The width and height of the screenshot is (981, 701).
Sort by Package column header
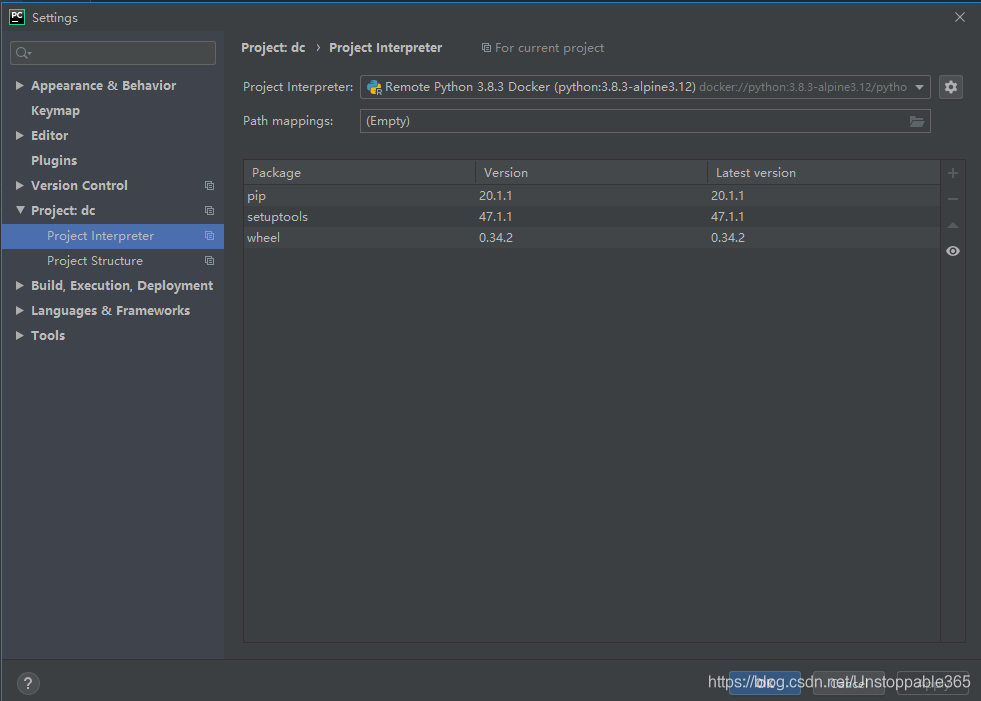[x=360, y=173]
